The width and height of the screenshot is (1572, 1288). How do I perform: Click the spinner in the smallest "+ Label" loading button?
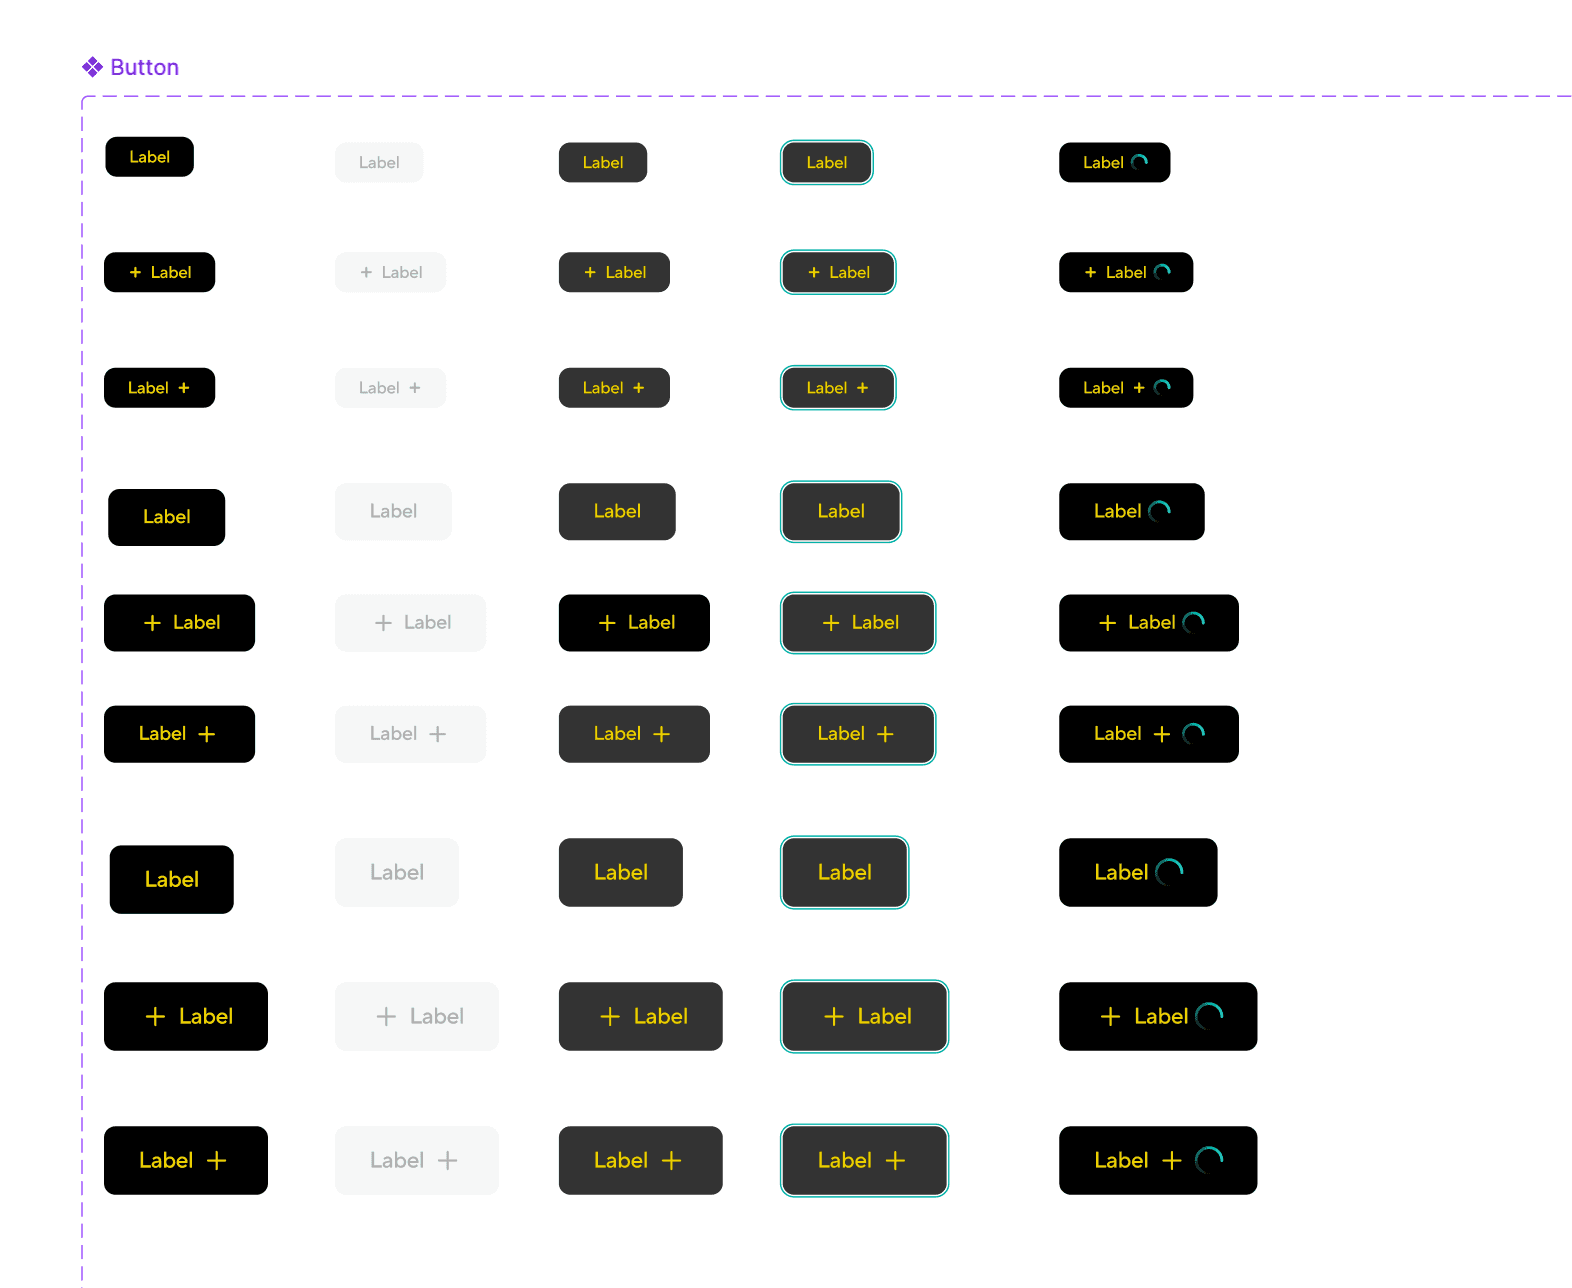1162,272
